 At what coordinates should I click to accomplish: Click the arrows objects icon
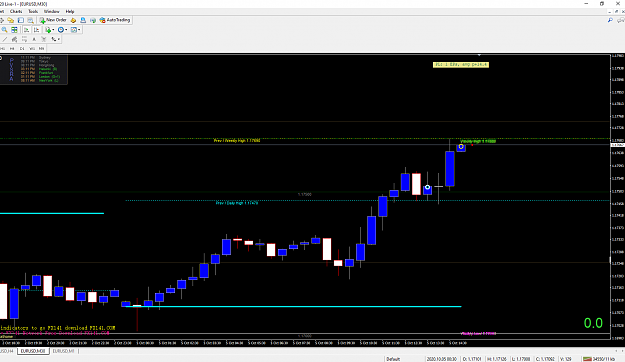(x=53, y=39)
